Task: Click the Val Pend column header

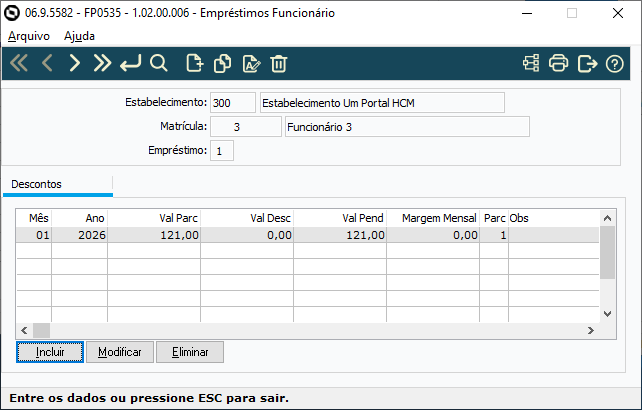Action: 340,218
